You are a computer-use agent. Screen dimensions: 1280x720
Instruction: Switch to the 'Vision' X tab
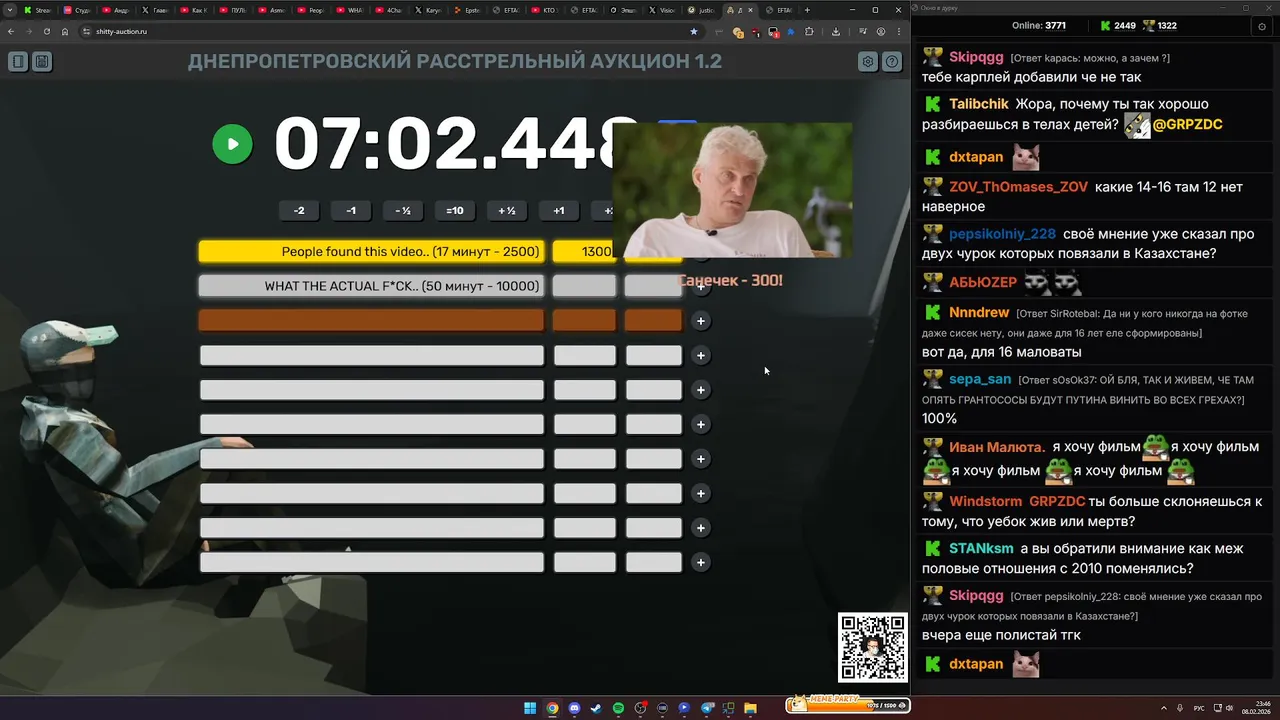(x=663, y=10)
